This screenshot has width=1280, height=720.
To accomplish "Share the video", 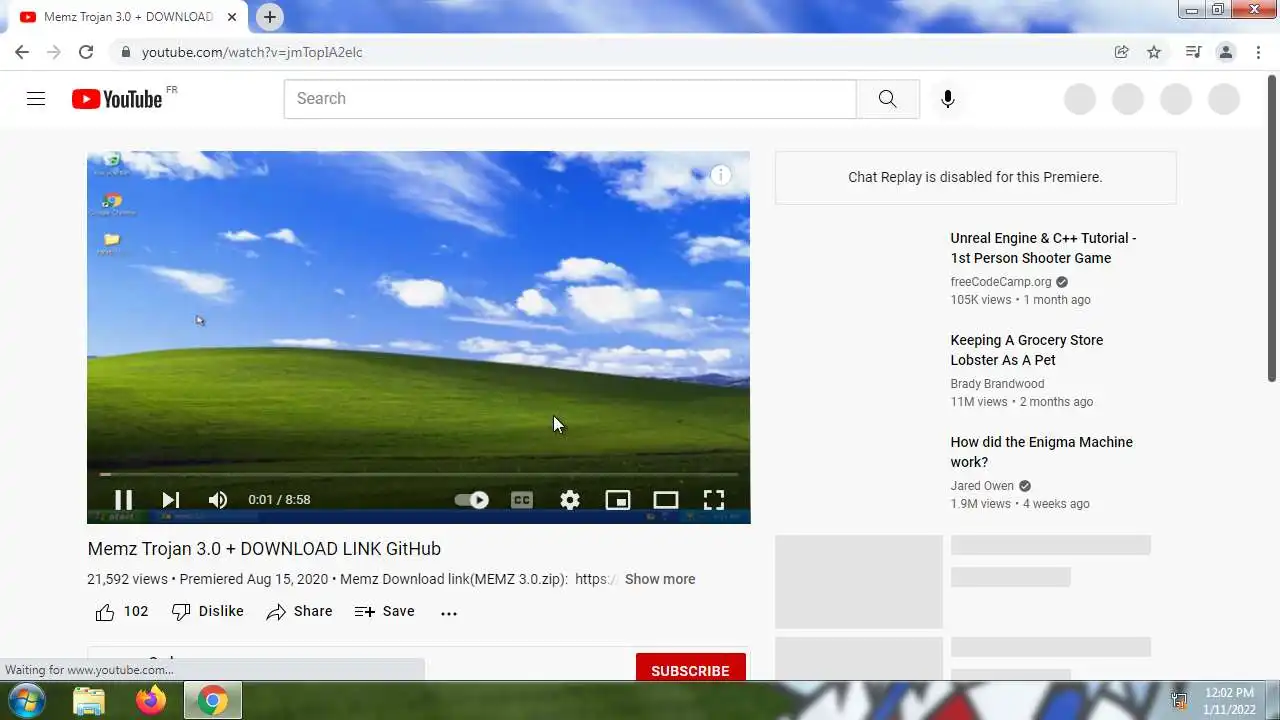I will (299, 612).
